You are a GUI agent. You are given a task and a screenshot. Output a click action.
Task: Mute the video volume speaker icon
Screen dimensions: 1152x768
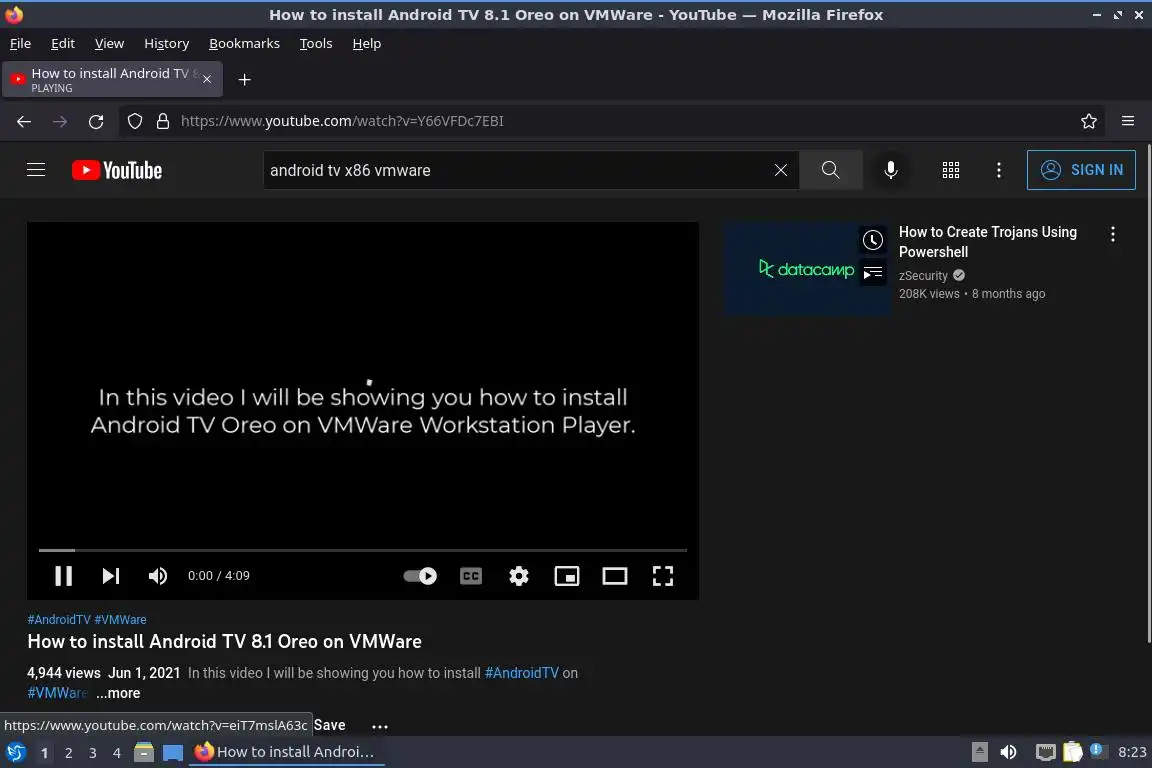point(157,575)
